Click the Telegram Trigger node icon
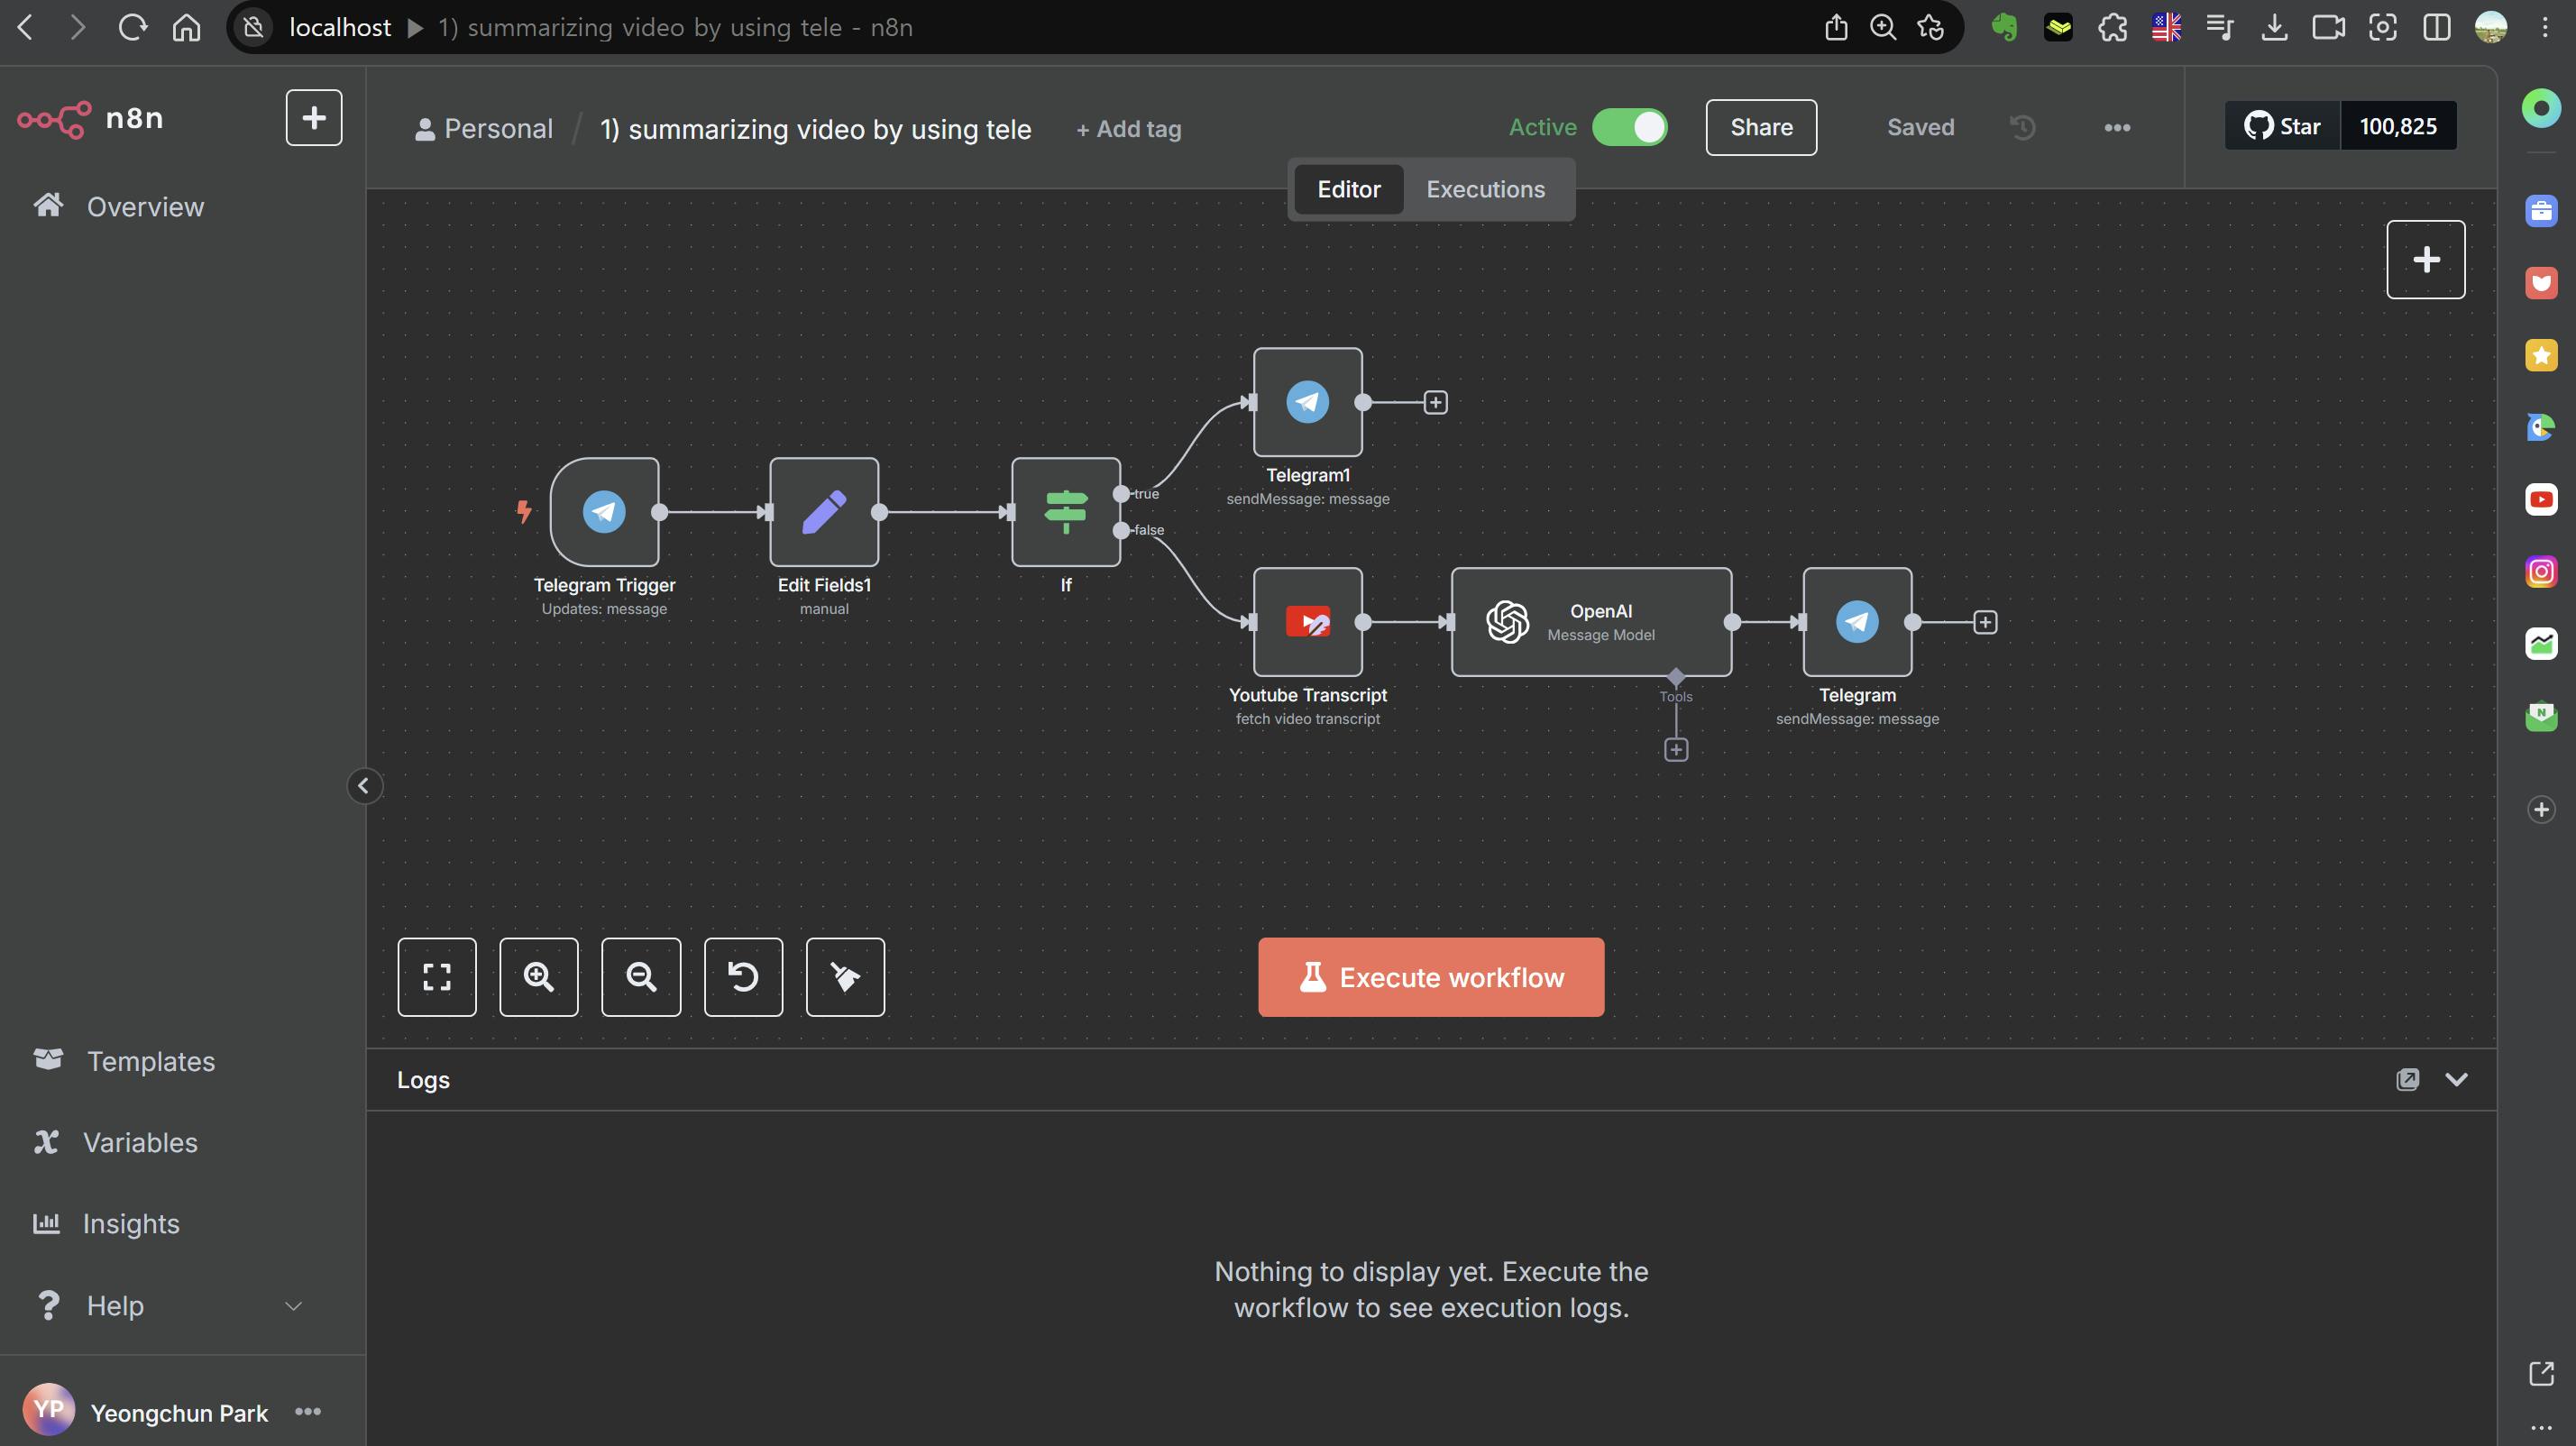 (x=604, y=512)
